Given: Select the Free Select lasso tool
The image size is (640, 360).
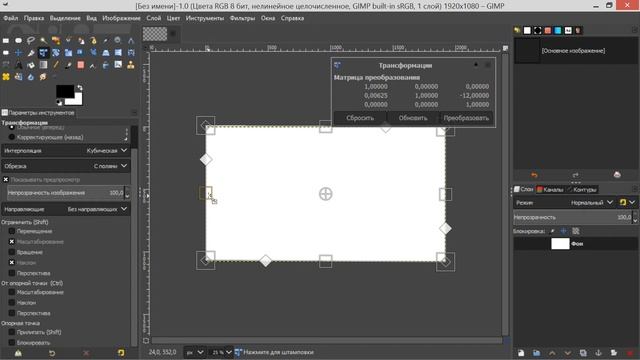Looking at the screenshot, I should click(x=31, y=40).
